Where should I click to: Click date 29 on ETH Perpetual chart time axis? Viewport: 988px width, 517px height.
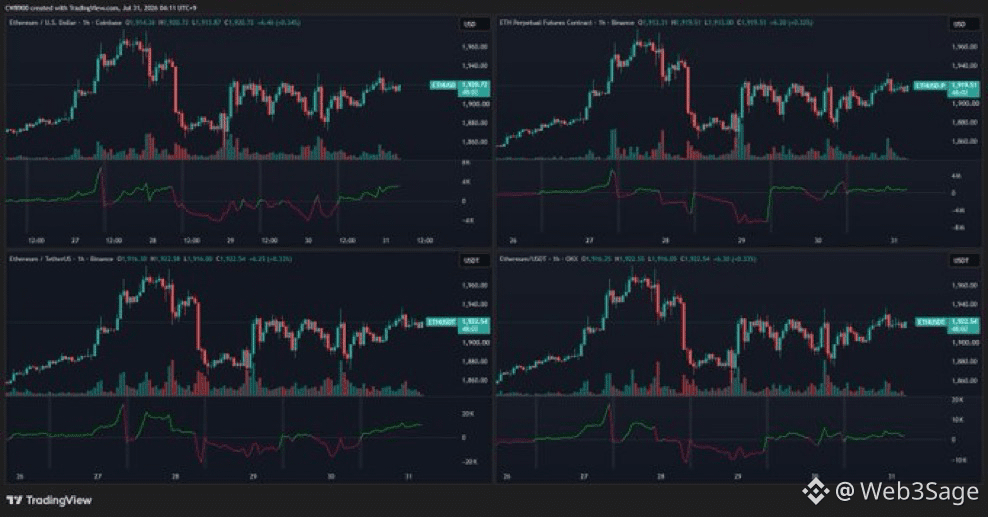coord(742,241)
